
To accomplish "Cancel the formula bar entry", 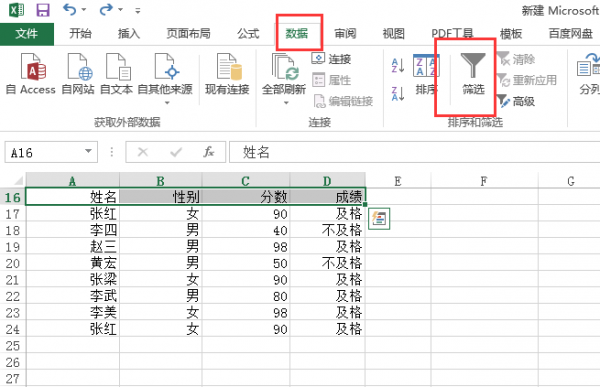I will pyautogui.click(x=143, y=152).
